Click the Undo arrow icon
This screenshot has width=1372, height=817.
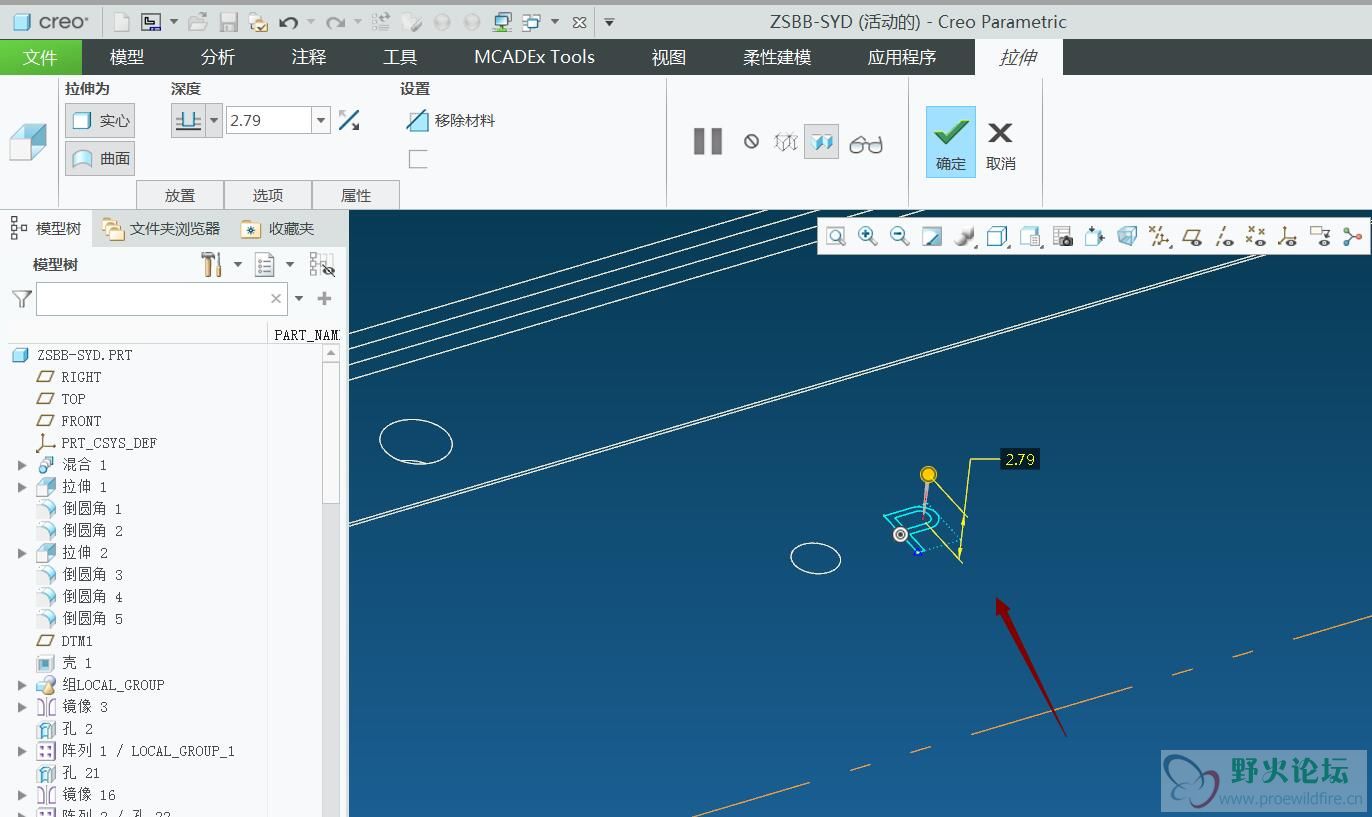pyautogui.click(x=289, y=21)
